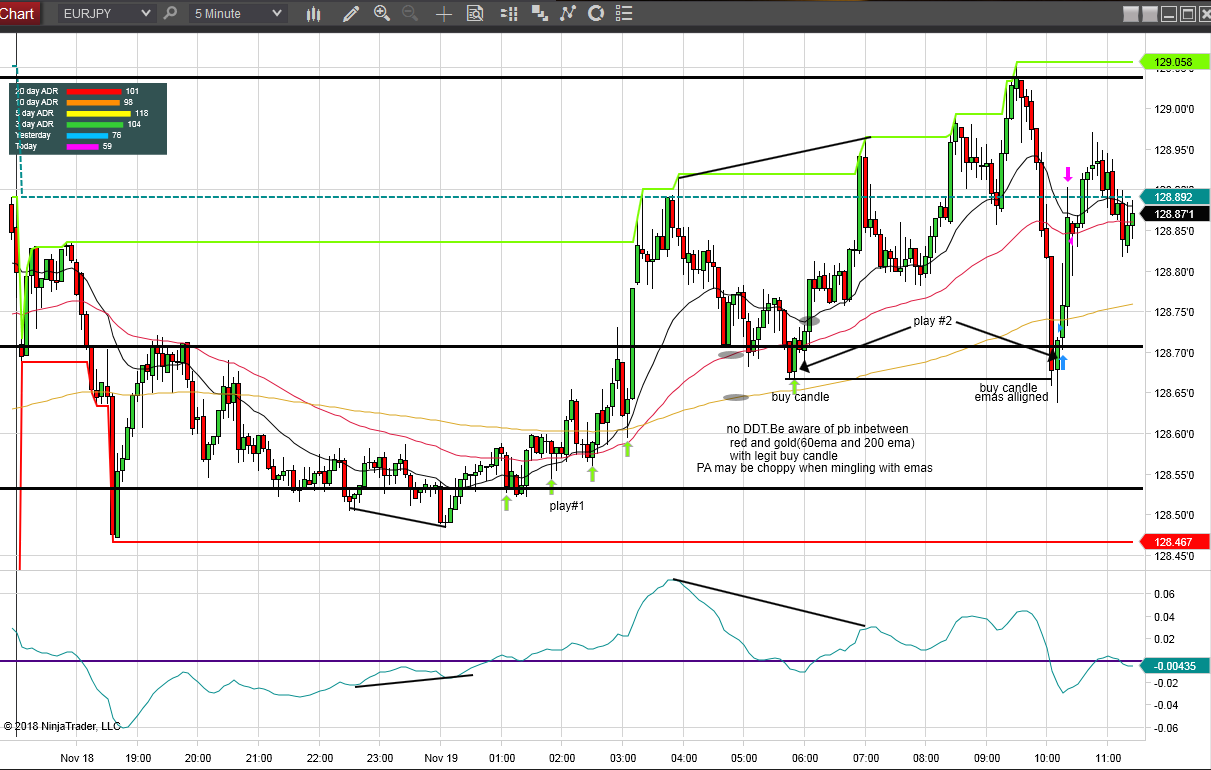Viewport: 1211px width, 770px height.
Task: Click the instrument search magnifier icon
Action: pos(170,14)
